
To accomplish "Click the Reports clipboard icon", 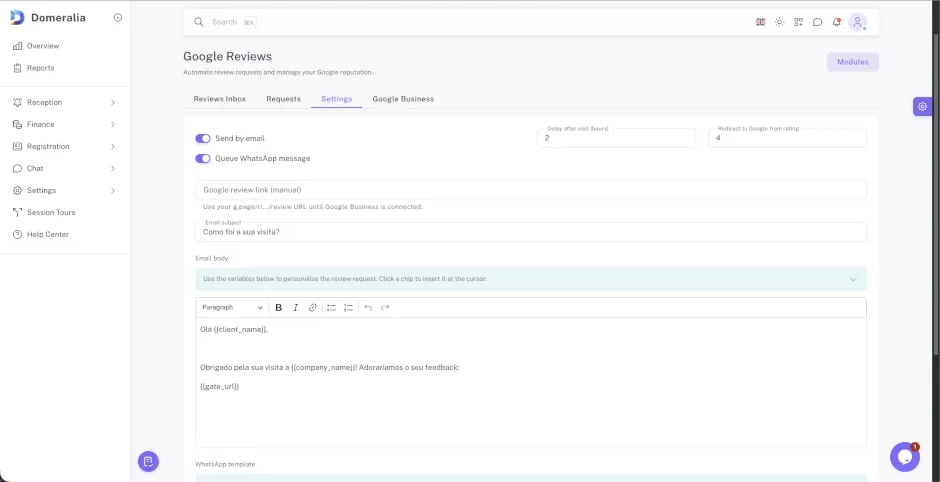I will click(17, 68).
